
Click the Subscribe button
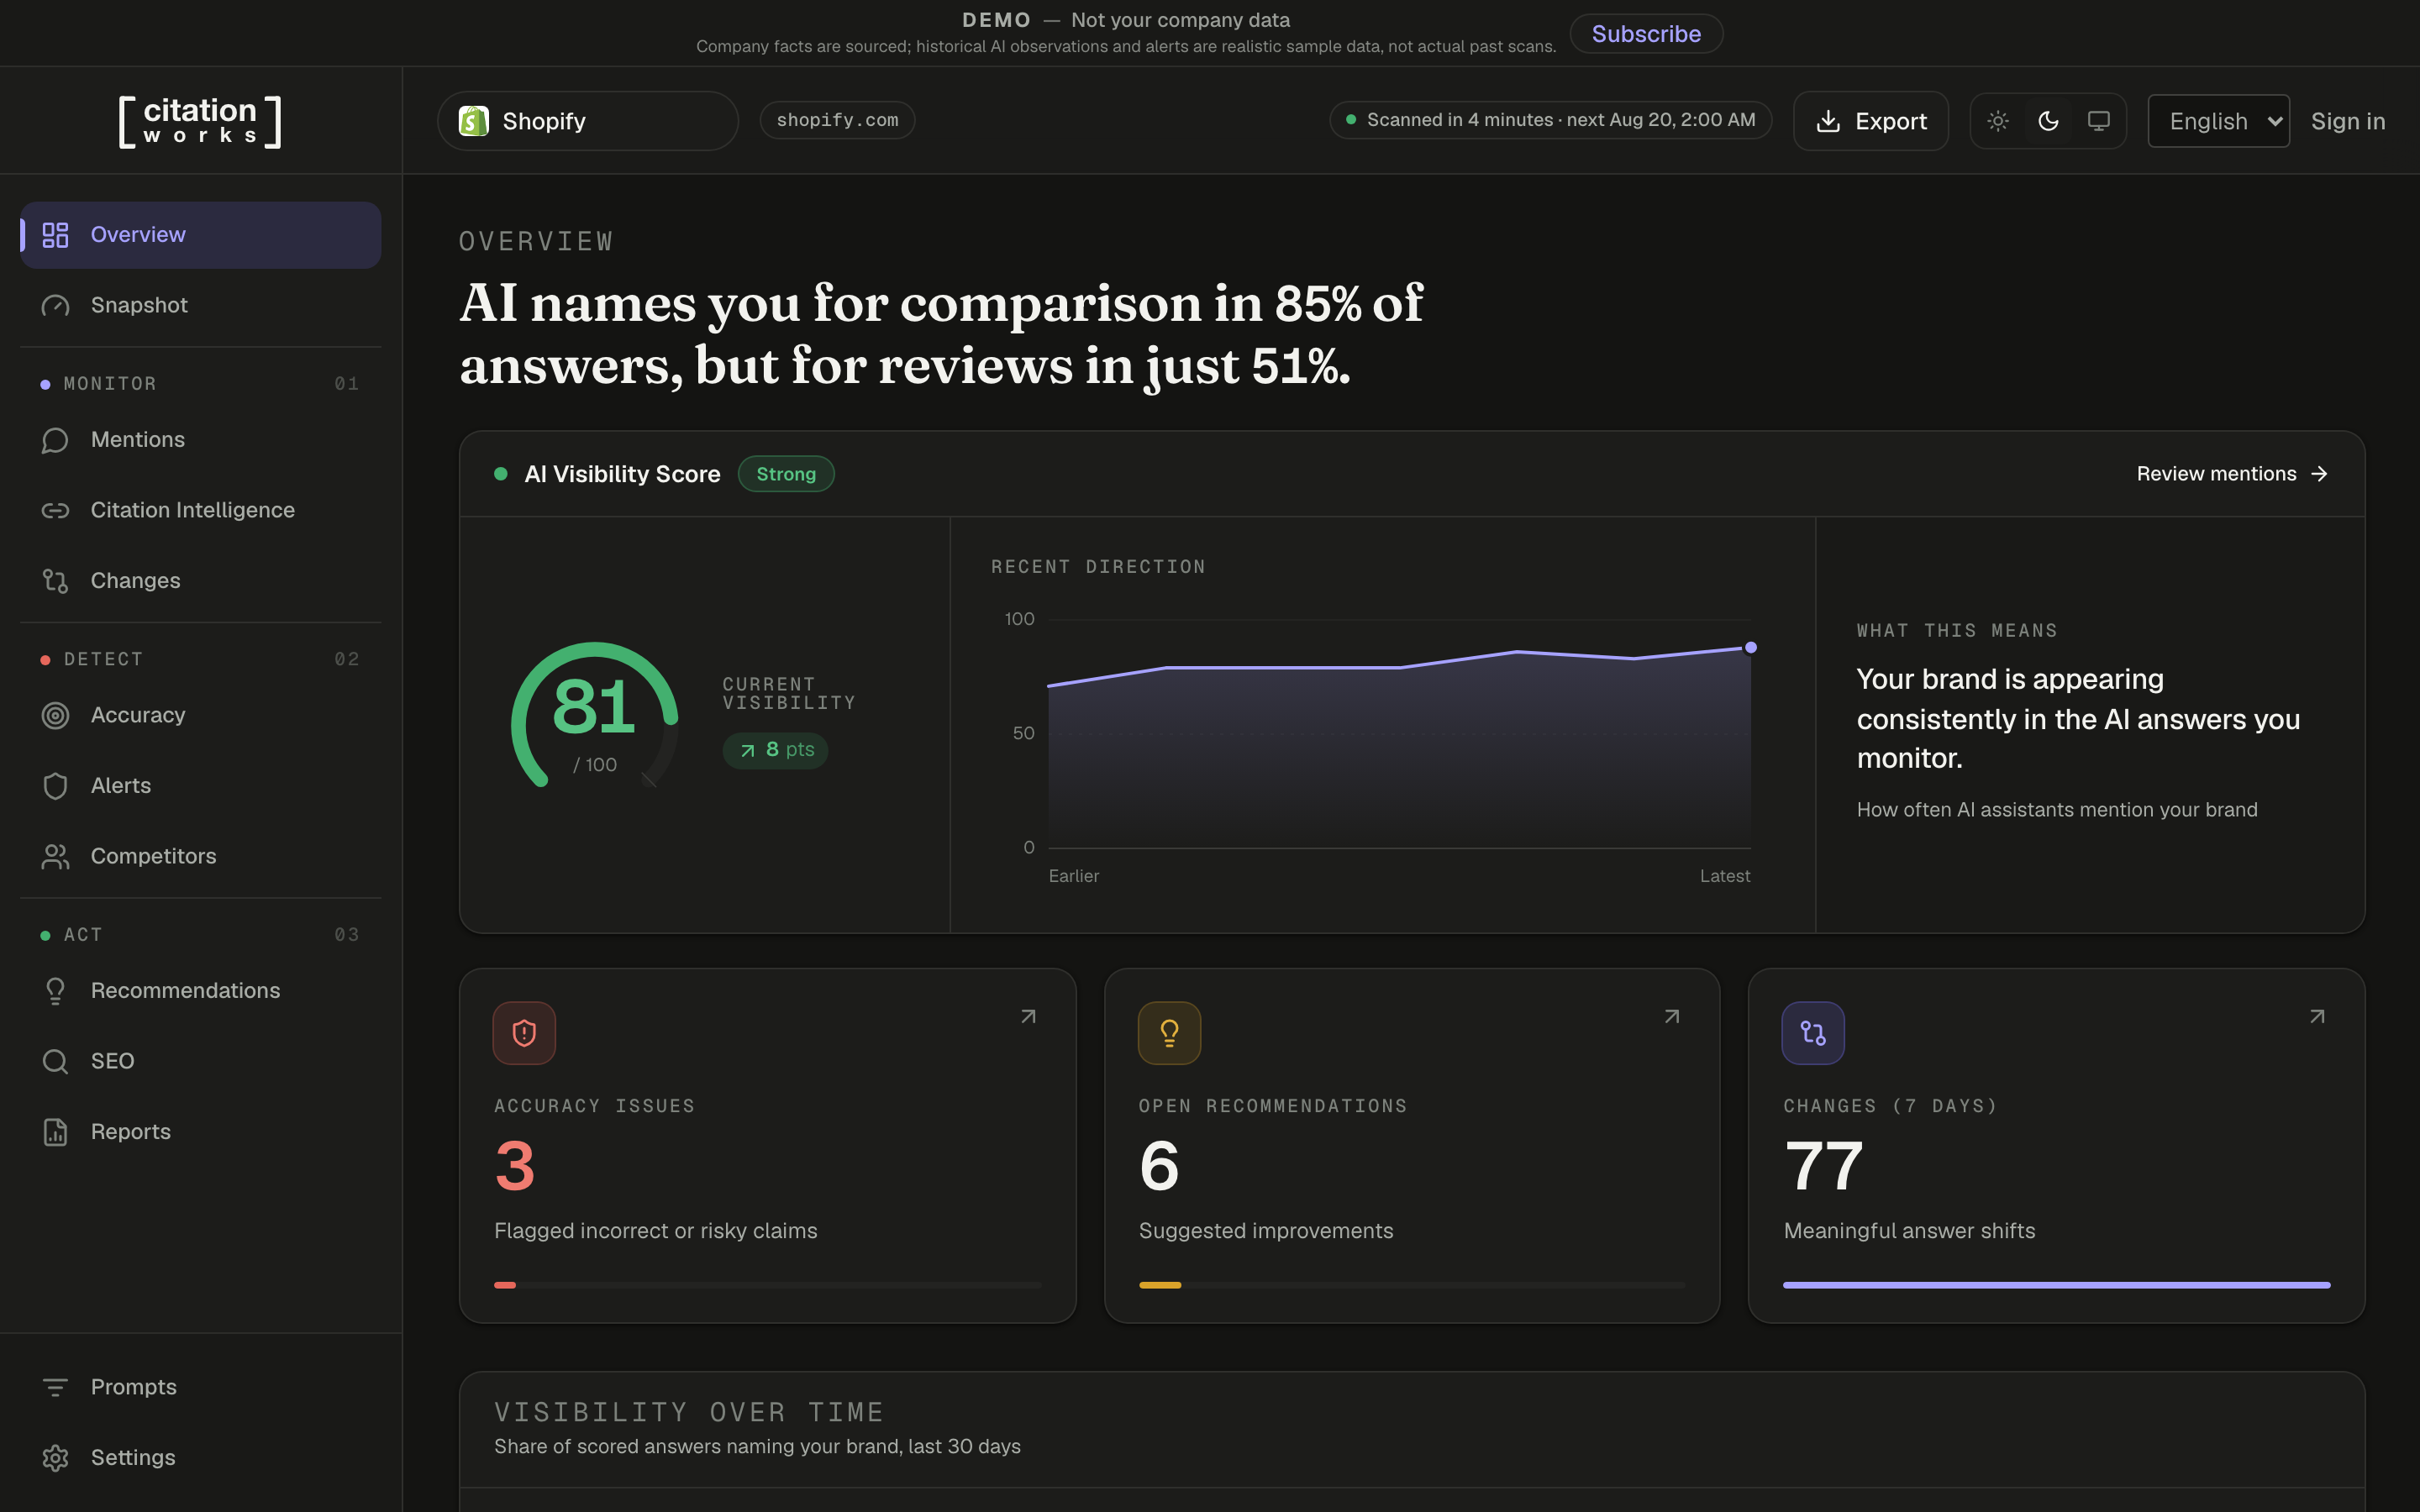(1646, 34)
